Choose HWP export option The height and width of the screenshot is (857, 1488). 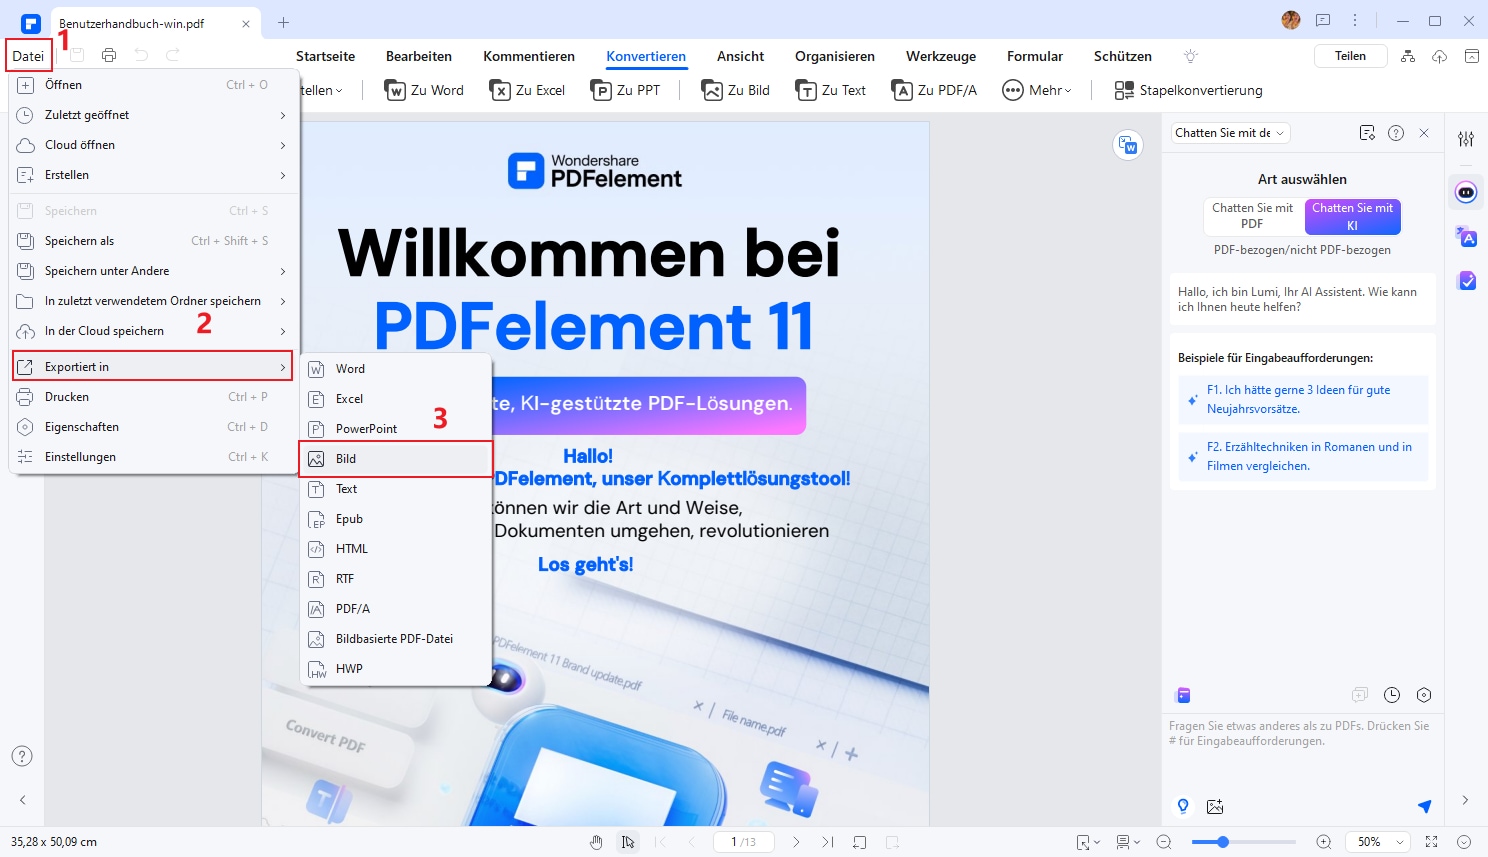(x=396, y=669)
